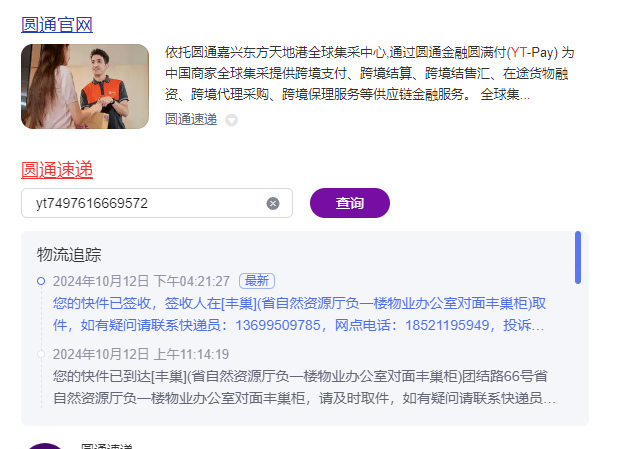
Task: Click the purple round avatar at bottom
Action: point(45,446)
